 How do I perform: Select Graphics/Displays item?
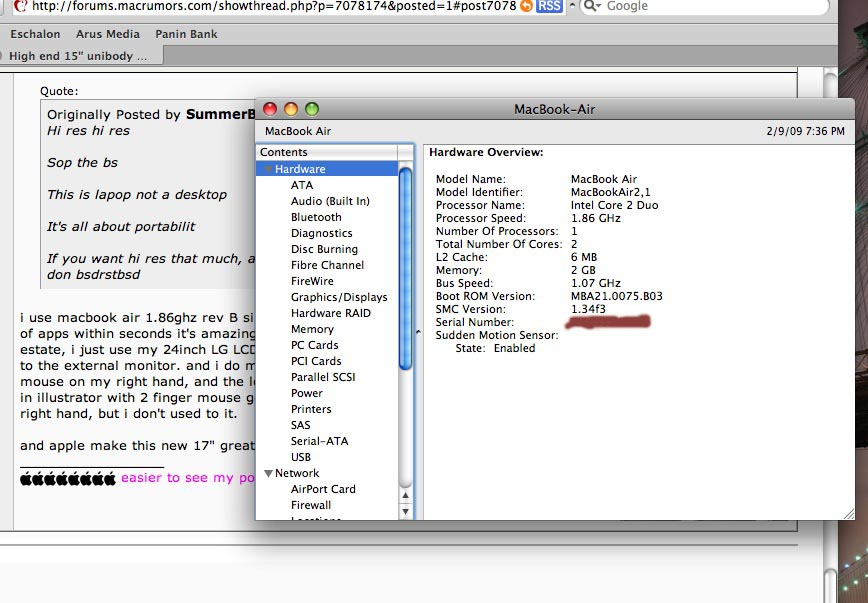tap(339, 297)
